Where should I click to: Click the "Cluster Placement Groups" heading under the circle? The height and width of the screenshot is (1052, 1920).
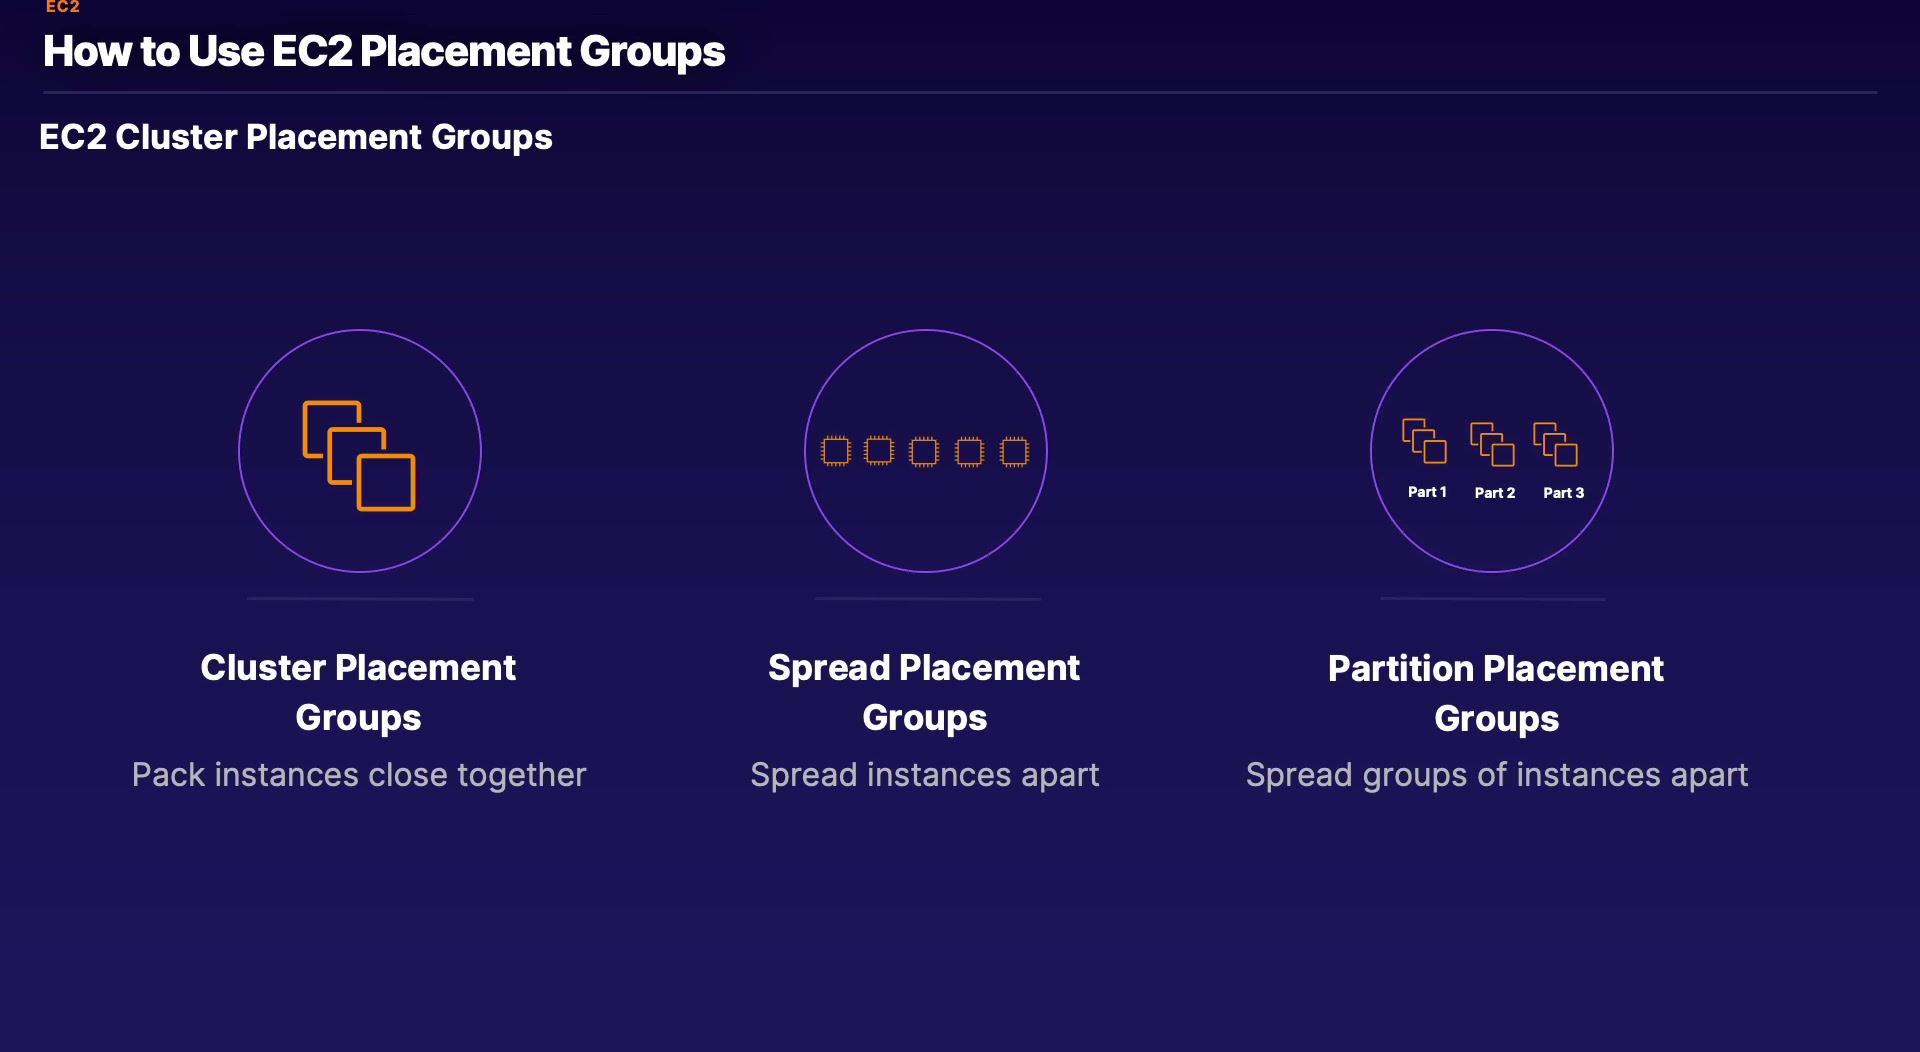pos(358,692)
